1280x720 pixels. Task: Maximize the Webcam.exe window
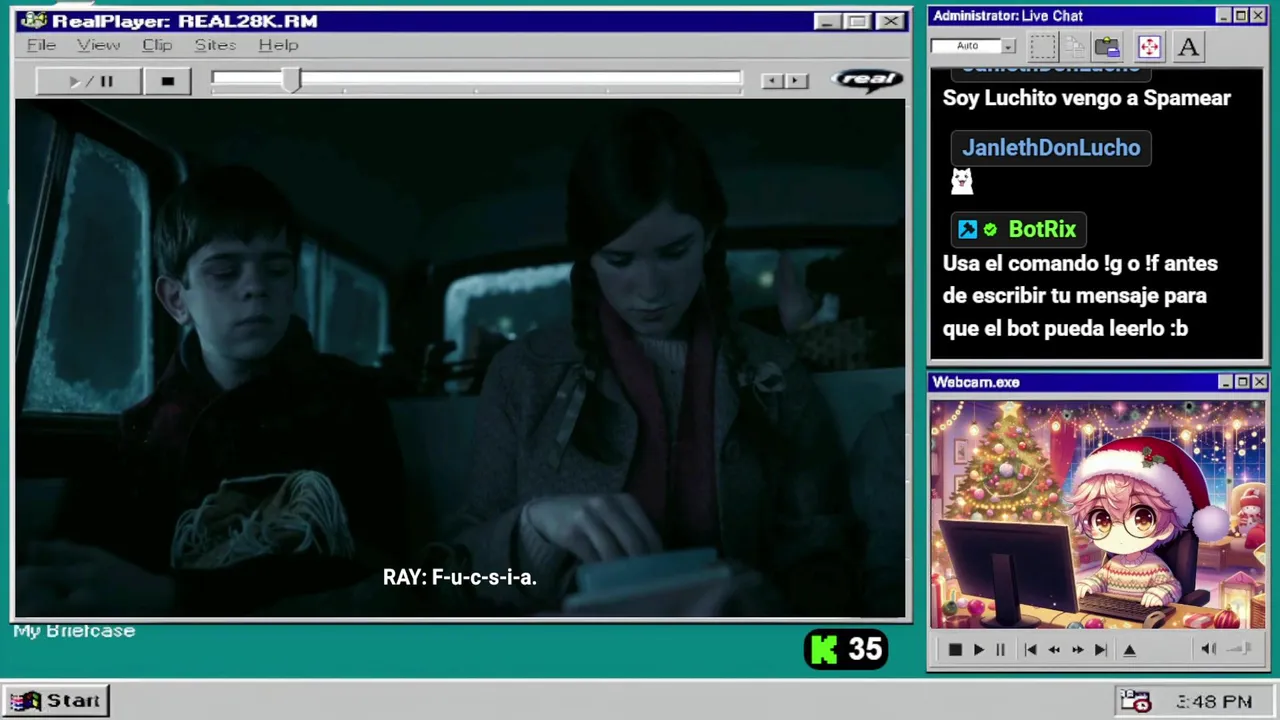tap(1242, 382)
